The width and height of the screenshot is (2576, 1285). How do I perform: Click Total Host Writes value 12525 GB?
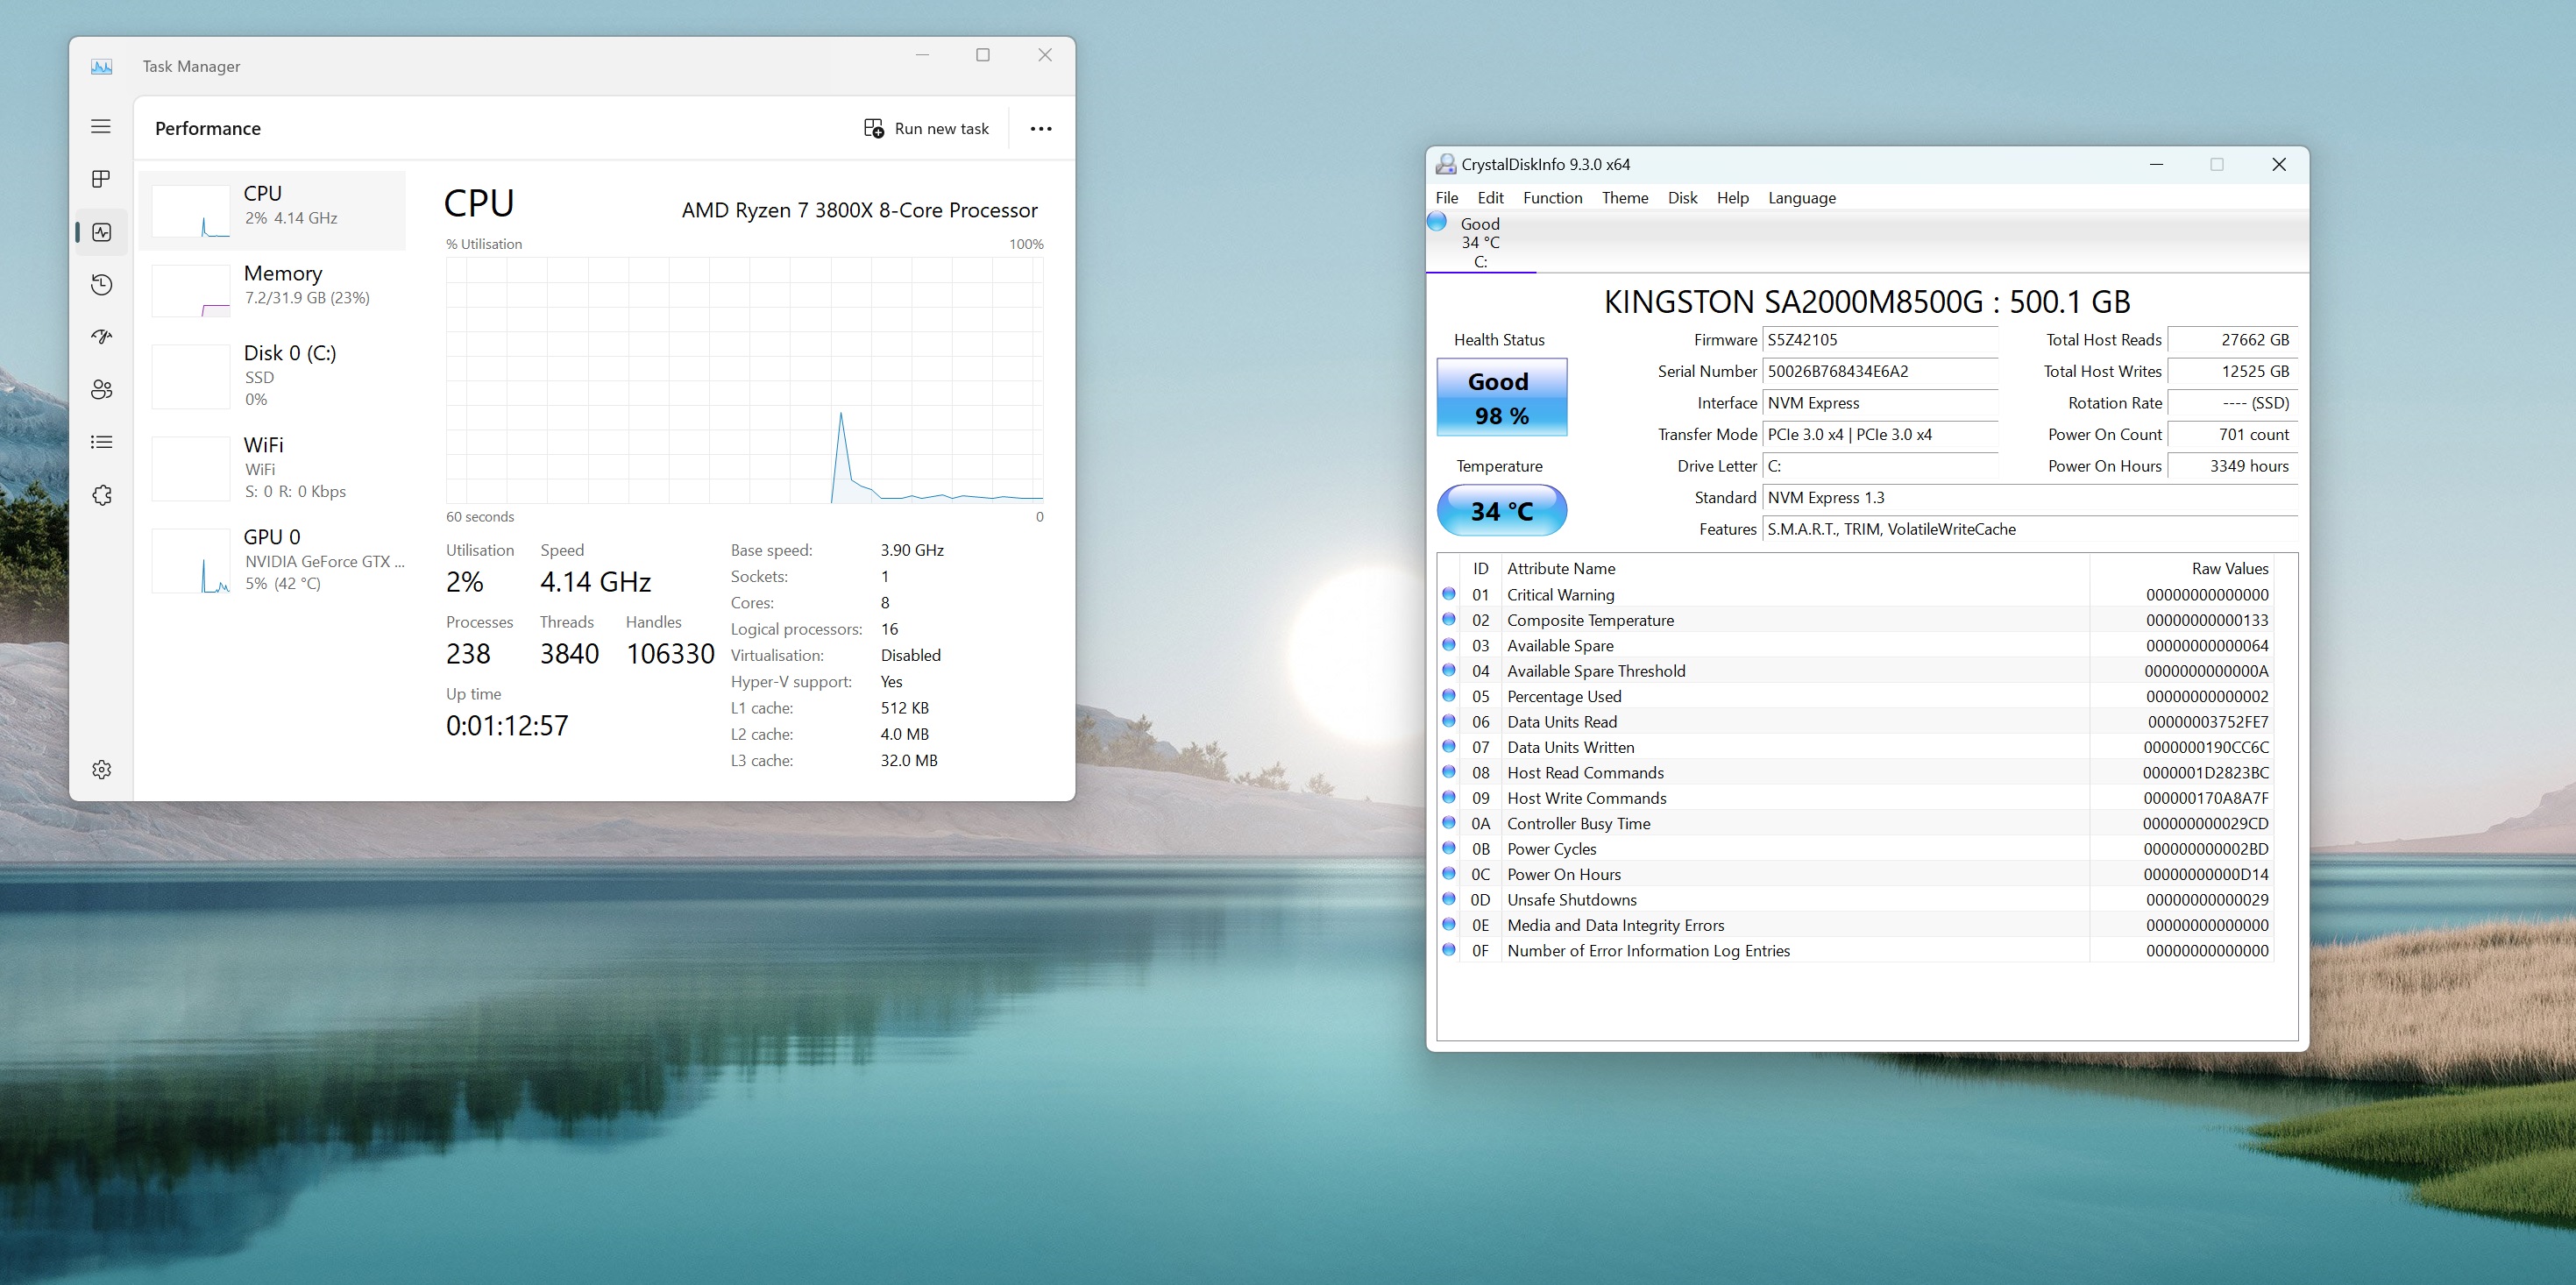click(2232, 371)
